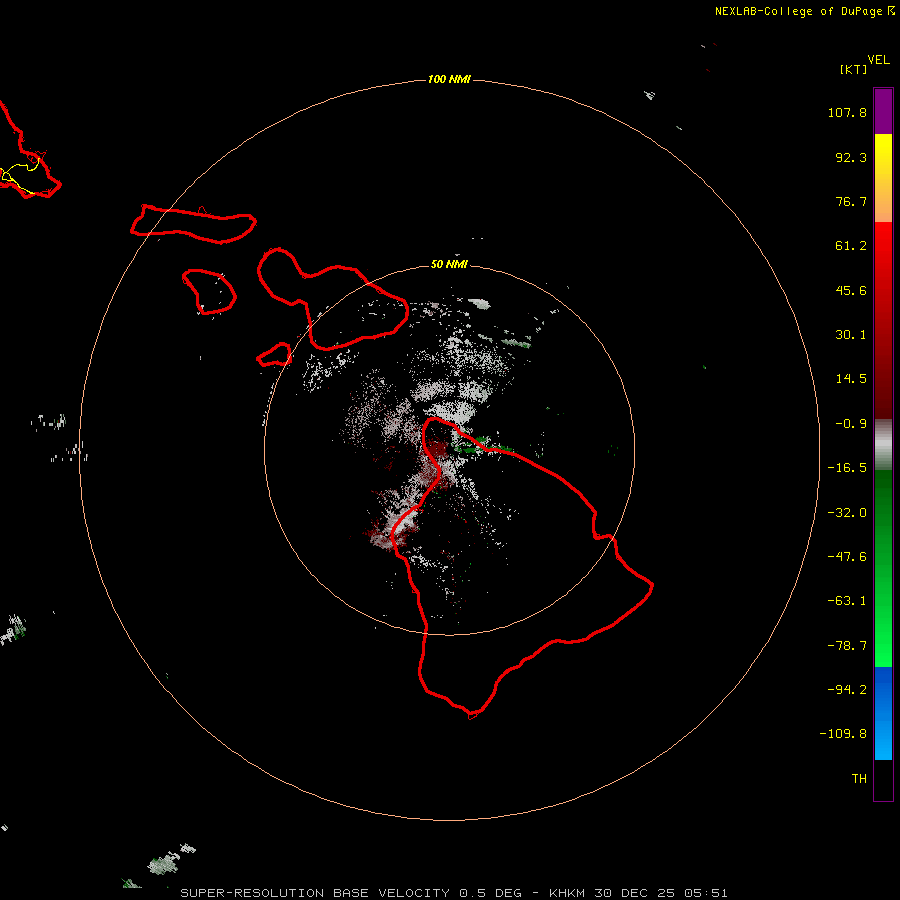The width and height of the screenshot is (900, 900).
Task: Click the 100 NMI range ring label
Action: point(449,79)
